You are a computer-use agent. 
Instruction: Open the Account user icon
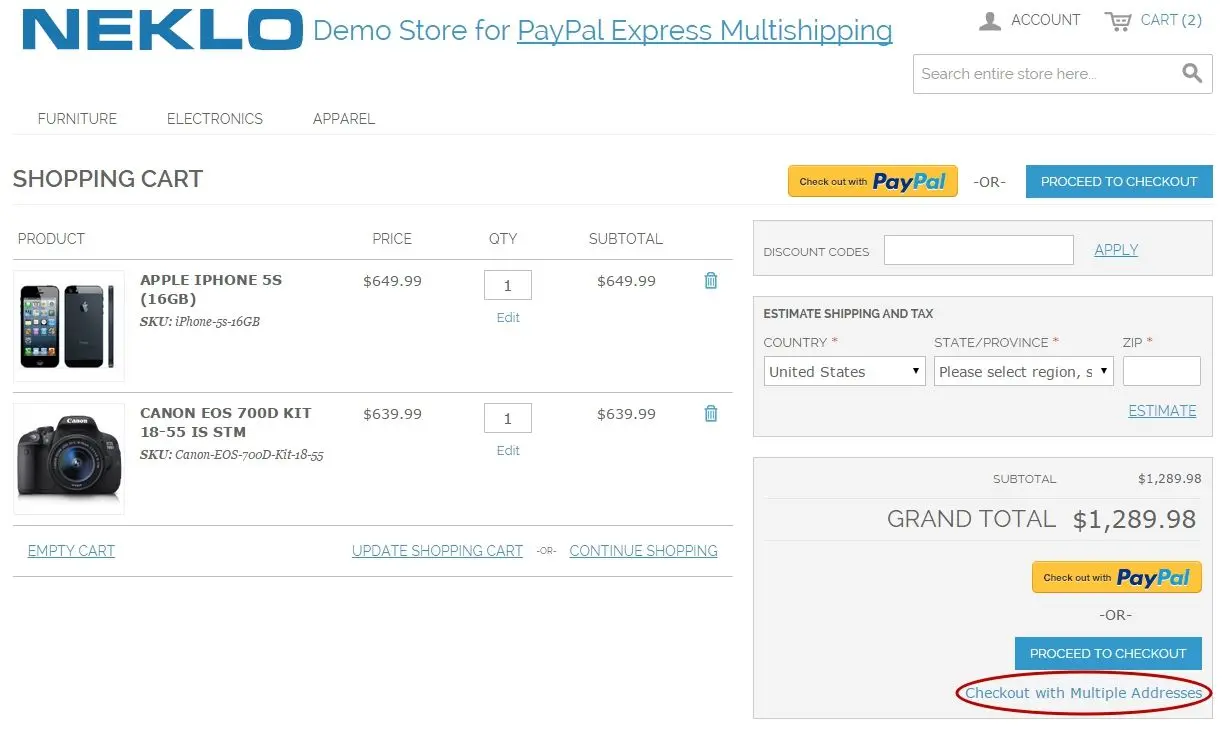click(x=990, y=21)
